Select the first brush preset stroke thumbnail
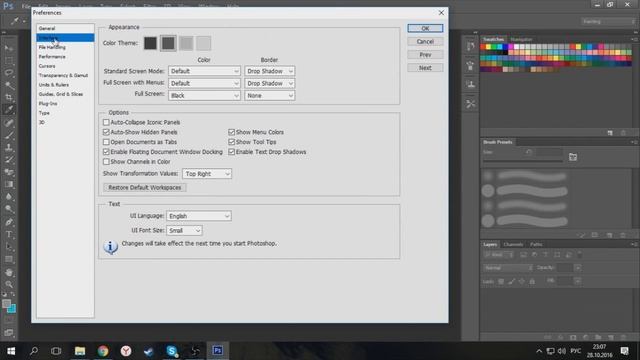The image size is (640, 360). (x=532, y=176)
